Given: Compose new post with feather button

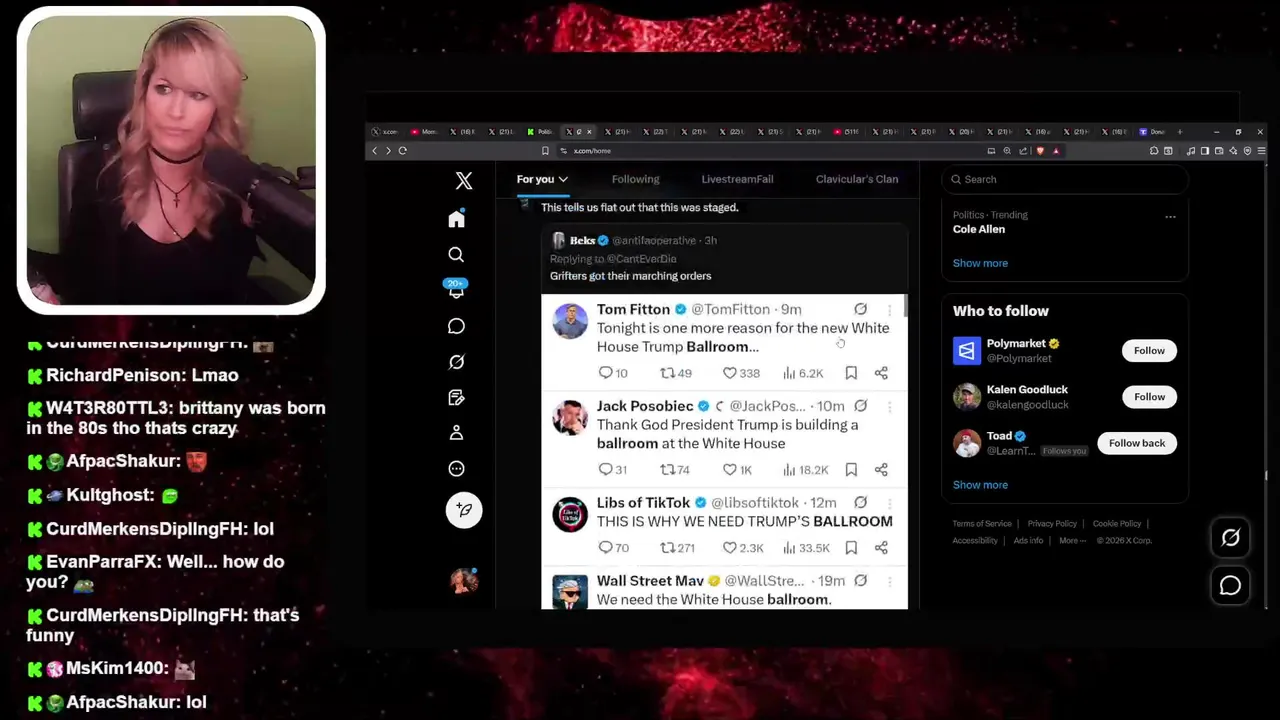Looking at the screenshot, I should click(x=464, y=510).
